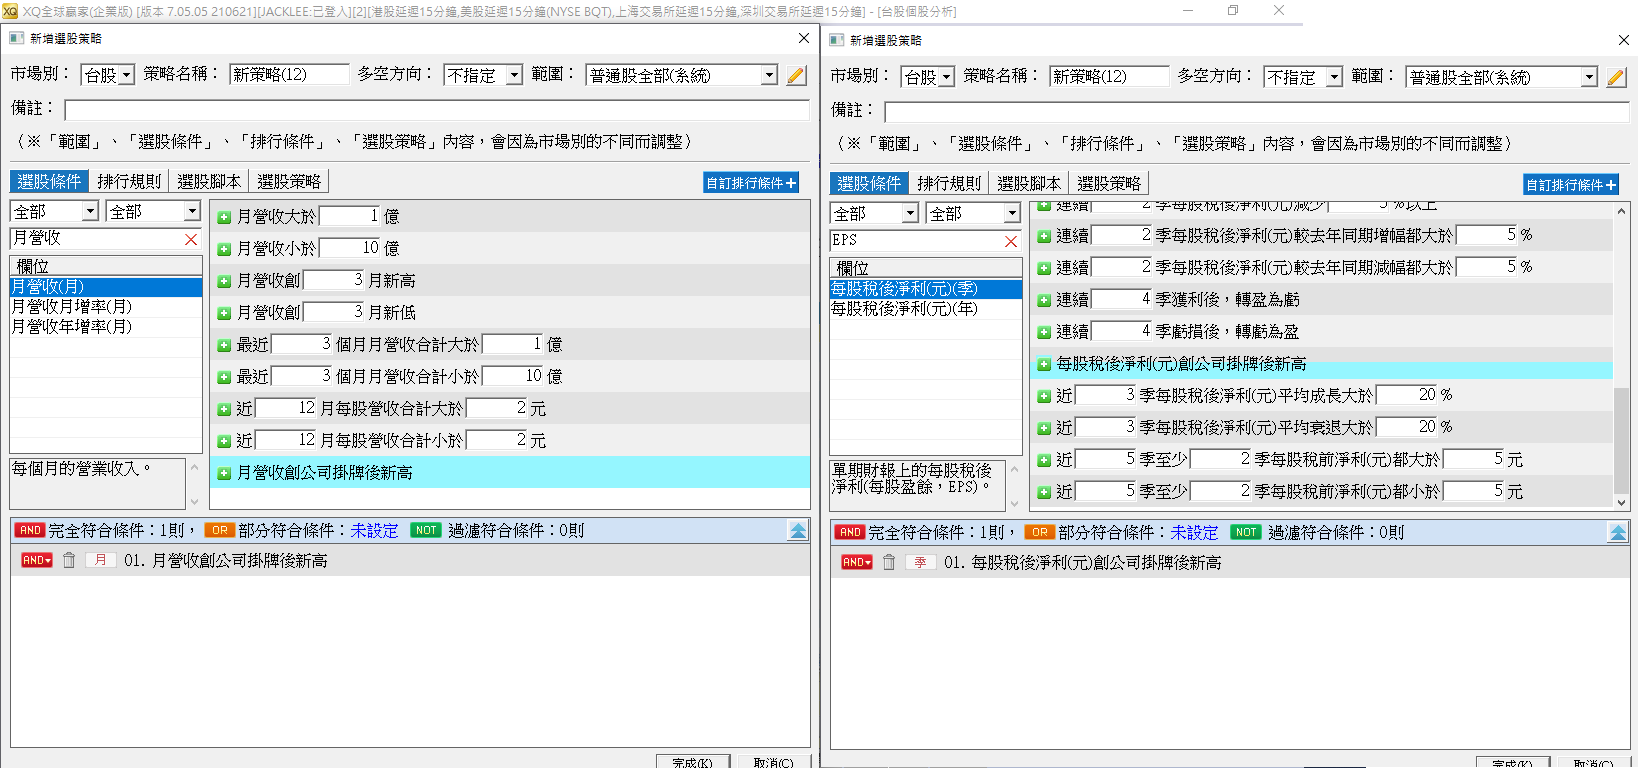The height and width of the screenshot is (768, 1640).
Task: Delete condition 01 月營收 using trash icon
Action: tap(69, 561)
